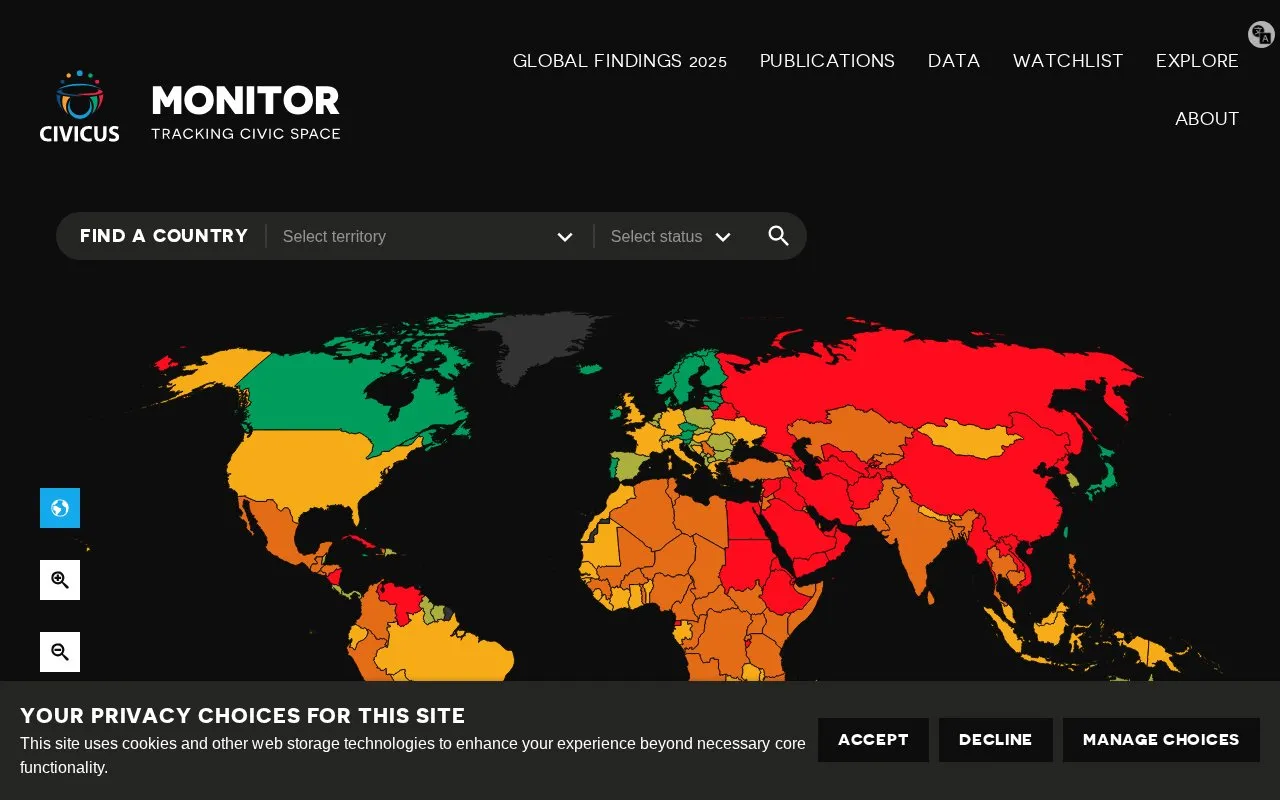Open the Global Findings 2025 menu
Image resolution: width=1280 pixels, height=800 pixels.
[620, 61]
